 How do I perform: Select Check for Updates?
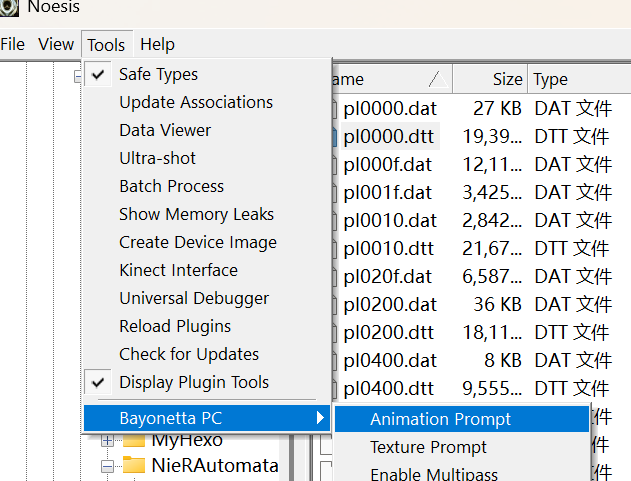(188, 354)
